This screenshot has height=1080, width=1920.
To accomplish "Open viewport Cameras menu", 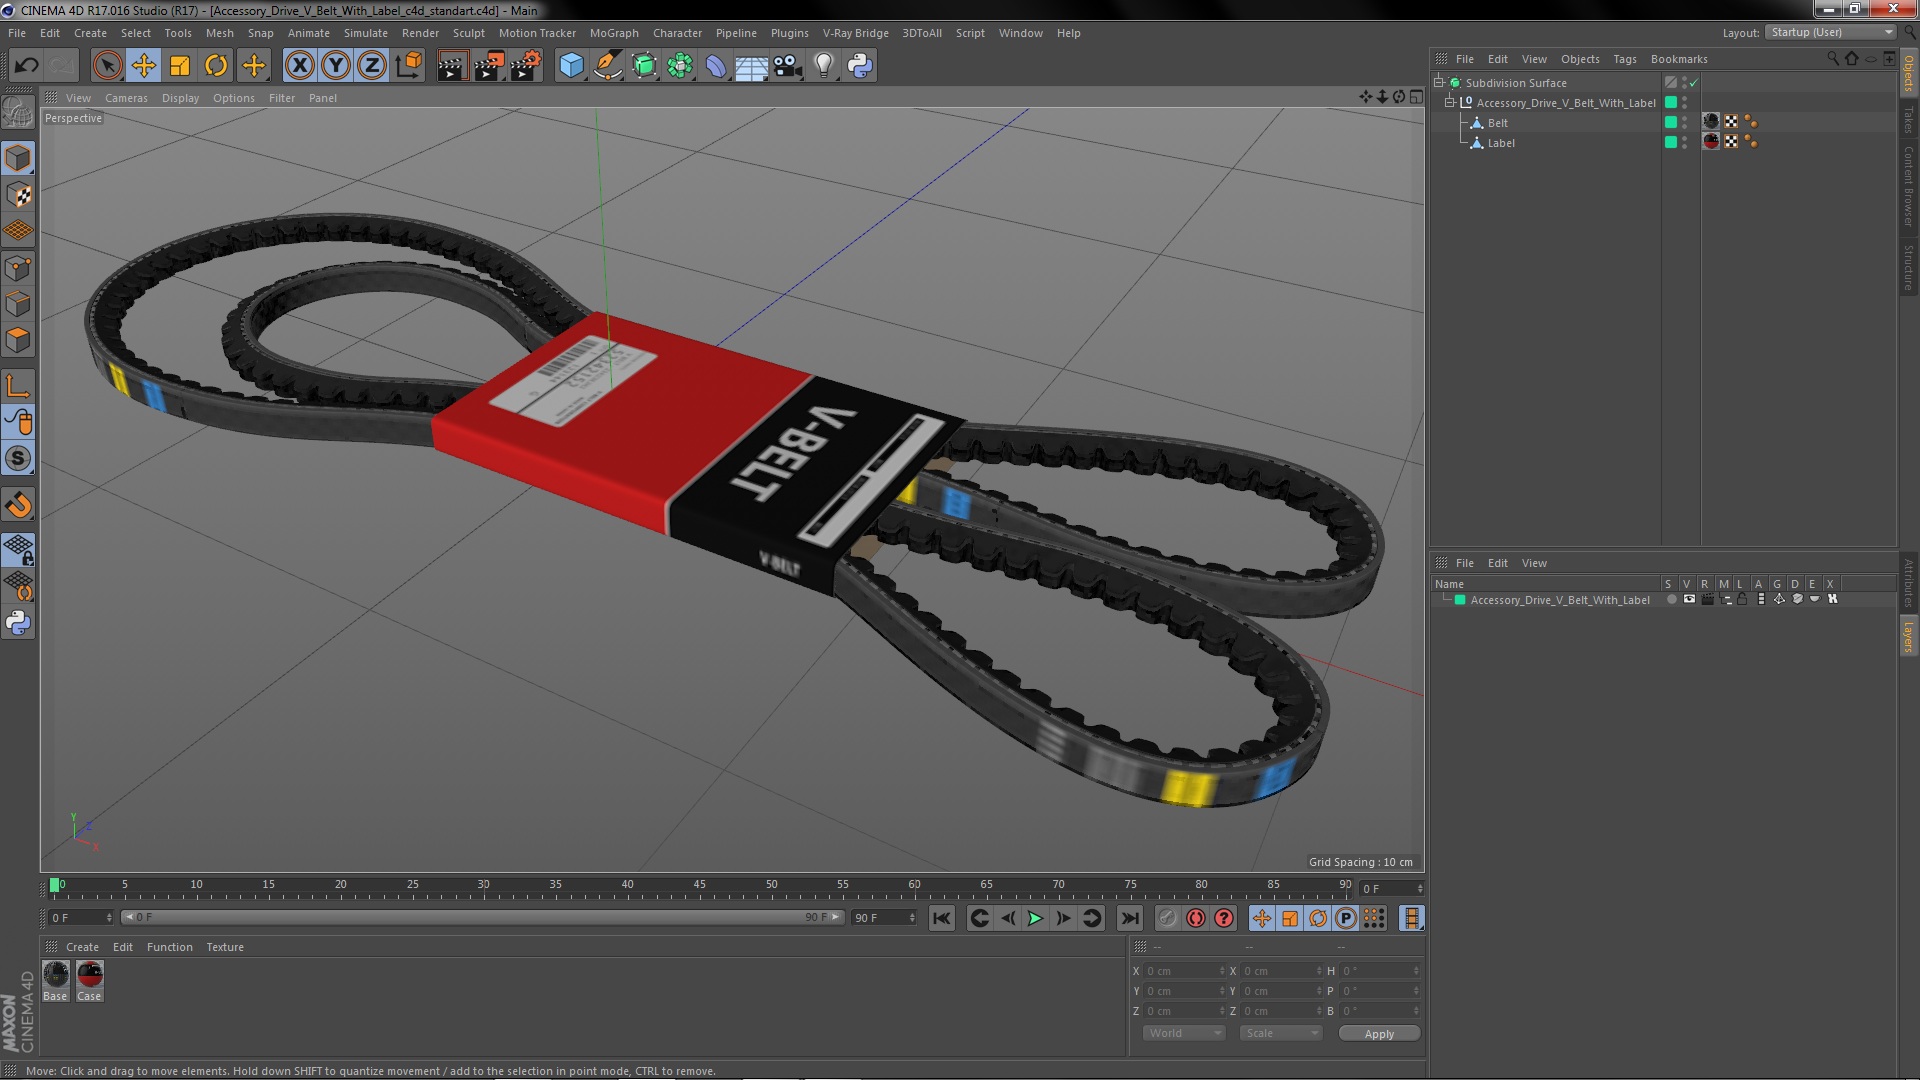I will 126,98.
